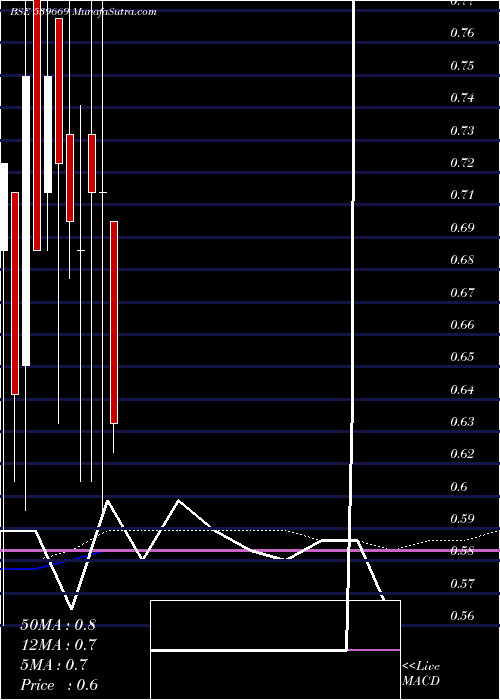The height and width of the screenshot is (700, 500).
Task: Click inside the Live MACD inset panel
Action: [x=275, y=650]
